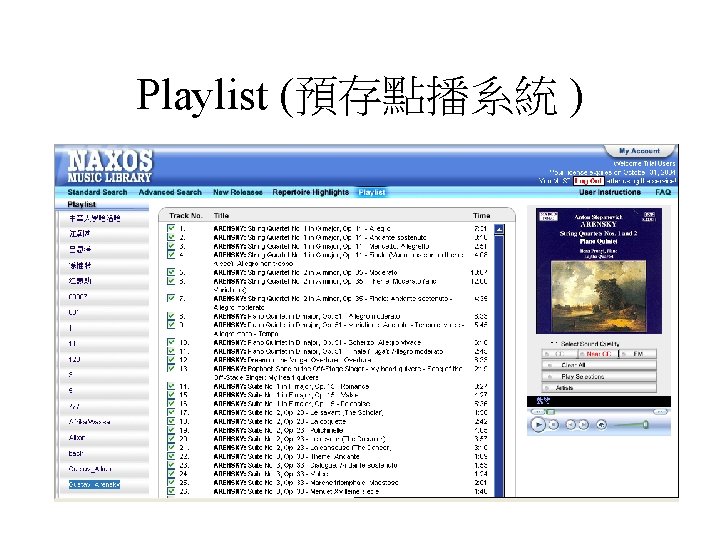Click track 17 Suite No. 2 title
Image resolution: width=720 pixels, height=540 pixels.
[298, 412]
